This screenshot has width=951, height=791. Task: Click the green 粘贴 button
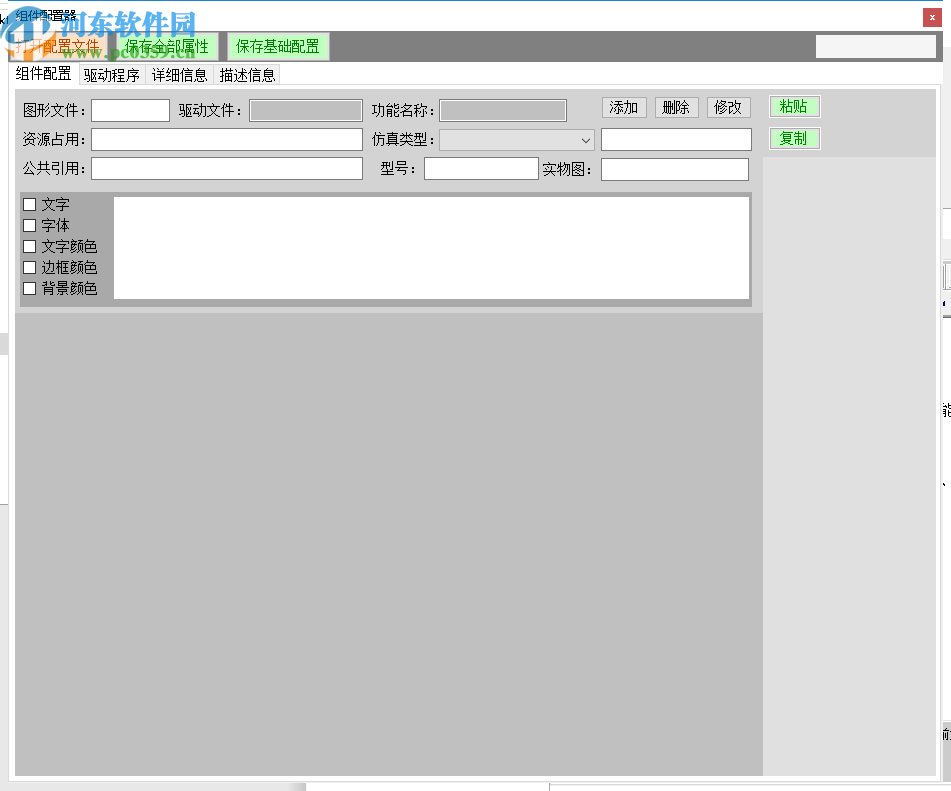coord(795,107)
